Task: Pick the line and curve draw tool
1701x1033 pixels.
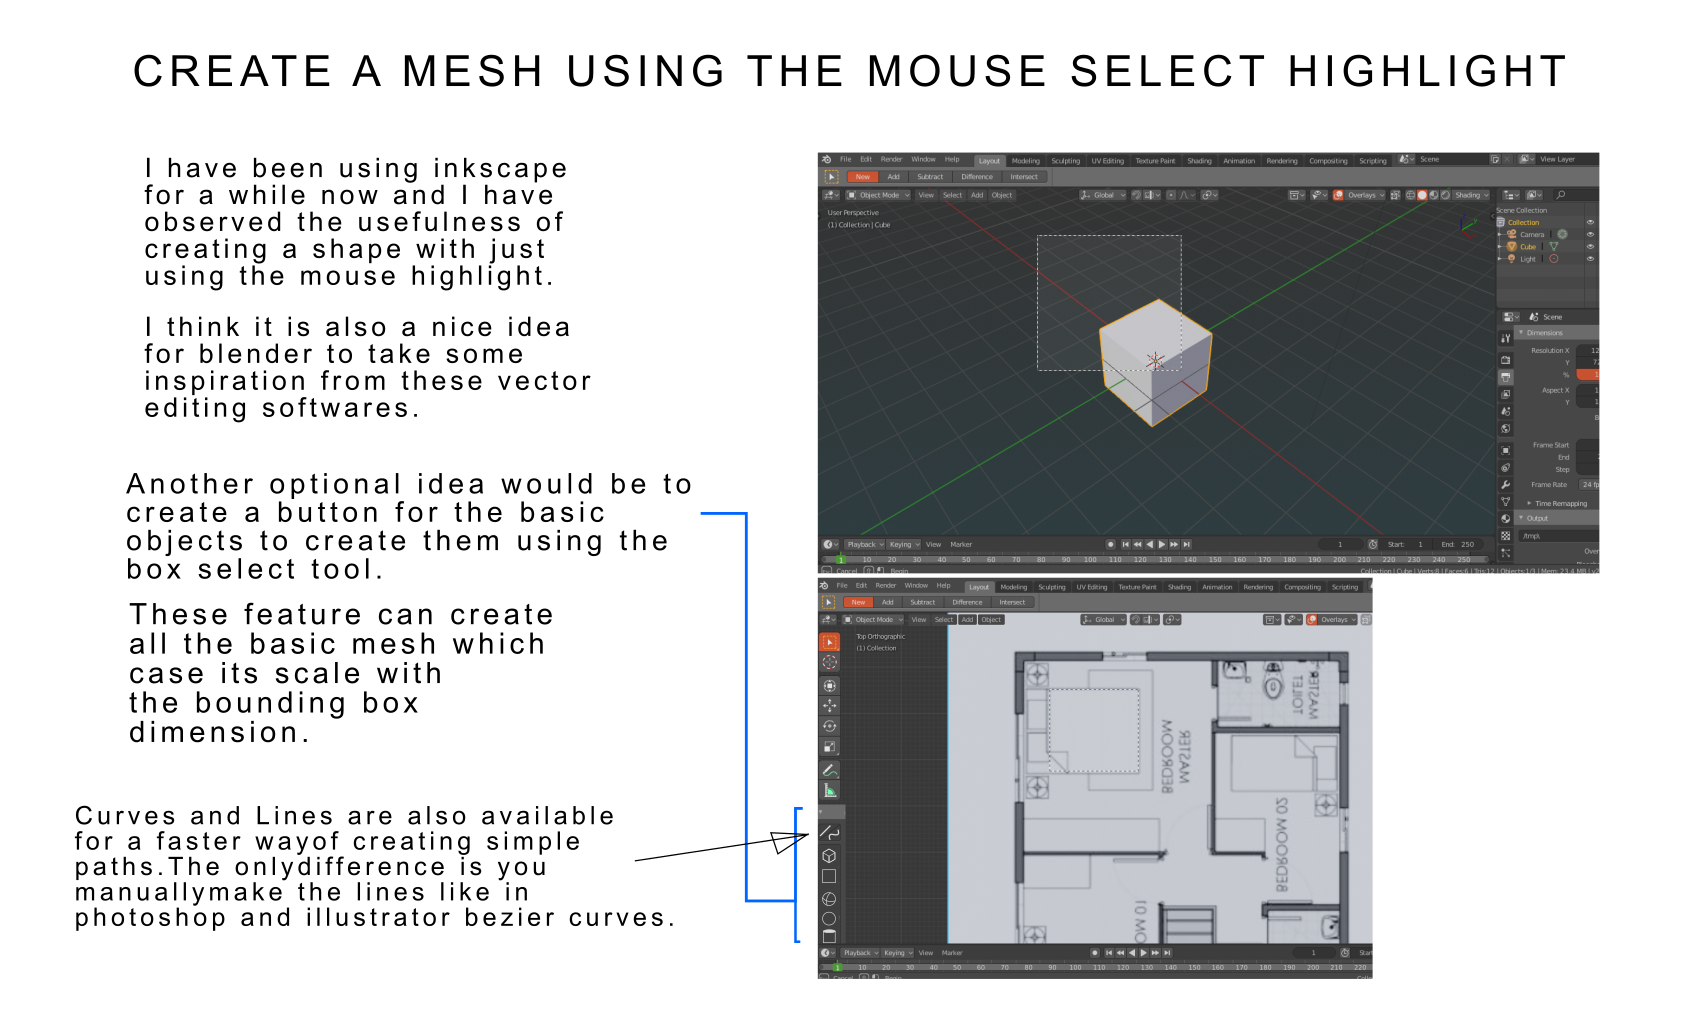Action: (829, 832)
